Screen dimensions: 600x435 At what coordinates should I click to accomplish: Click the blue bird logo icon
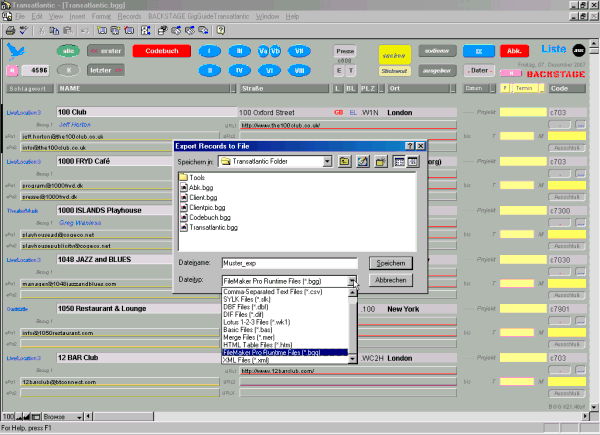pos(17,49)
